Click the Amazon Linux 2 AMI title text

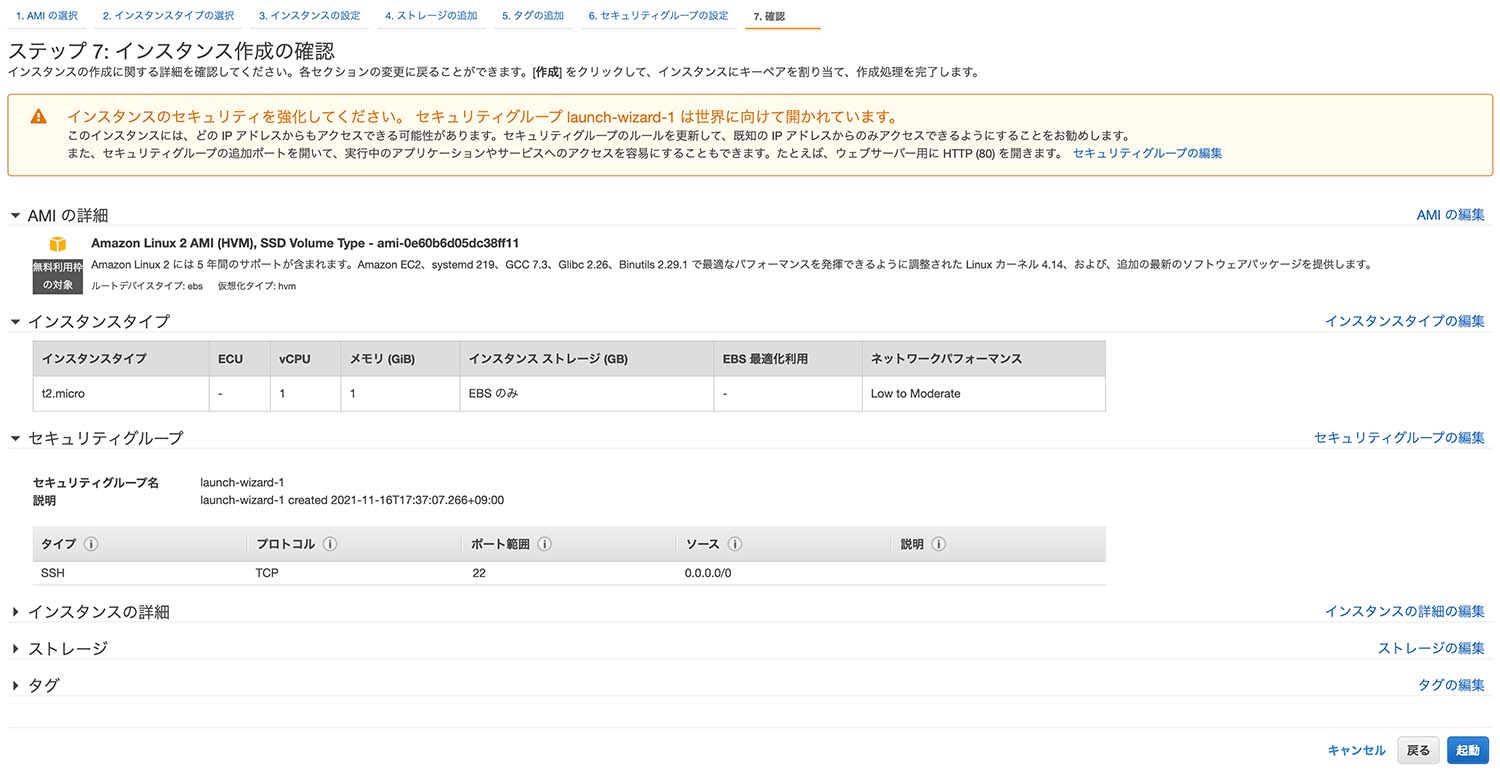pyautogui.click(x=305, y=243)
